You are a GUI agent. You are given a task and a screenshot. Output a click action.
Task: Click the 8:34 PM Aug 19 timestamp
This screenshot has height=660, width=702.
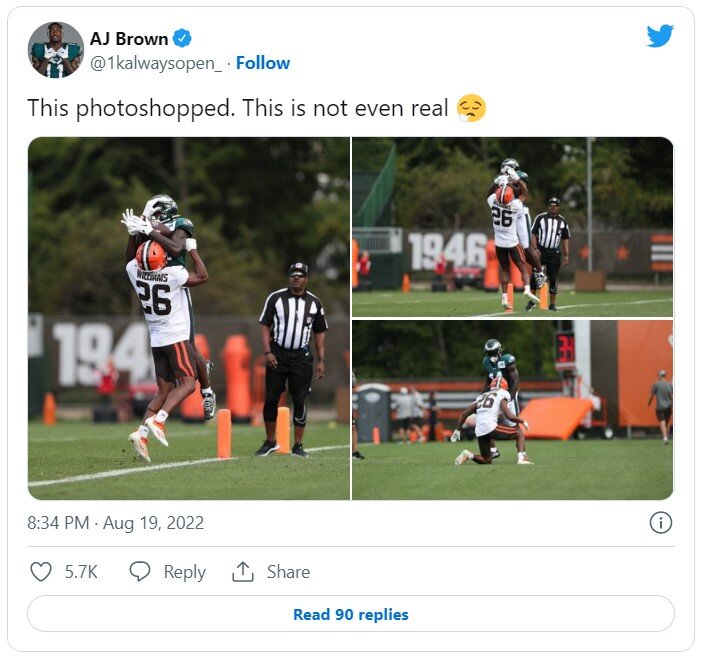tap(116, 523)
